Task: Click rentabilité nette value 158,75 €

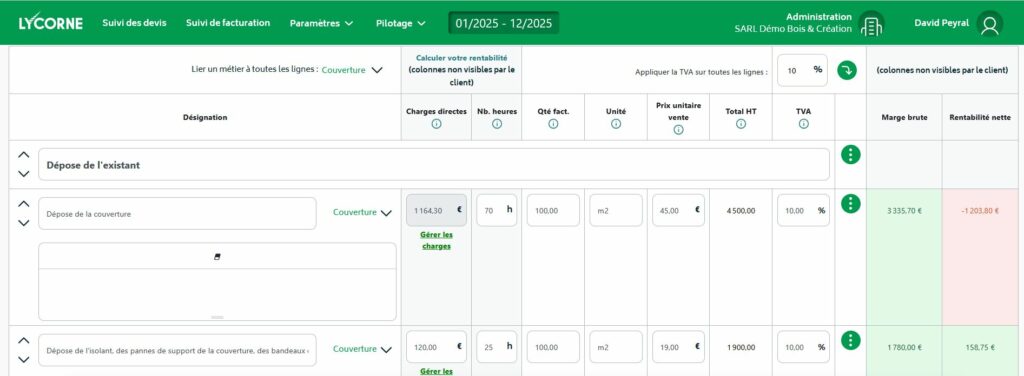Action: tap(980, 347)
